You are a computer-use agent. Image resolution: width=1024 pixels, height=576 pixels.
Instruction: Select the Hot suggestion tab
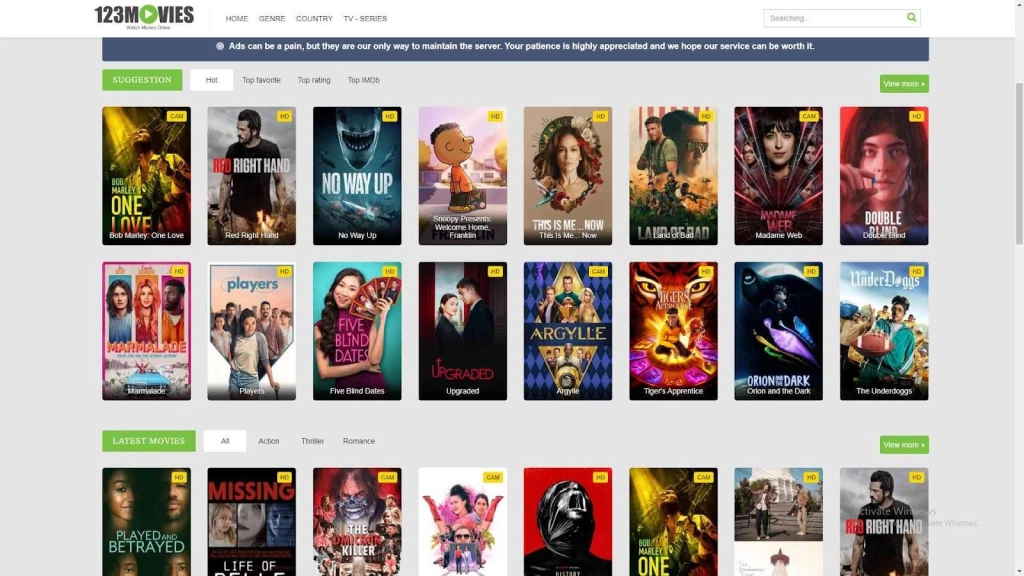point(212,80)
